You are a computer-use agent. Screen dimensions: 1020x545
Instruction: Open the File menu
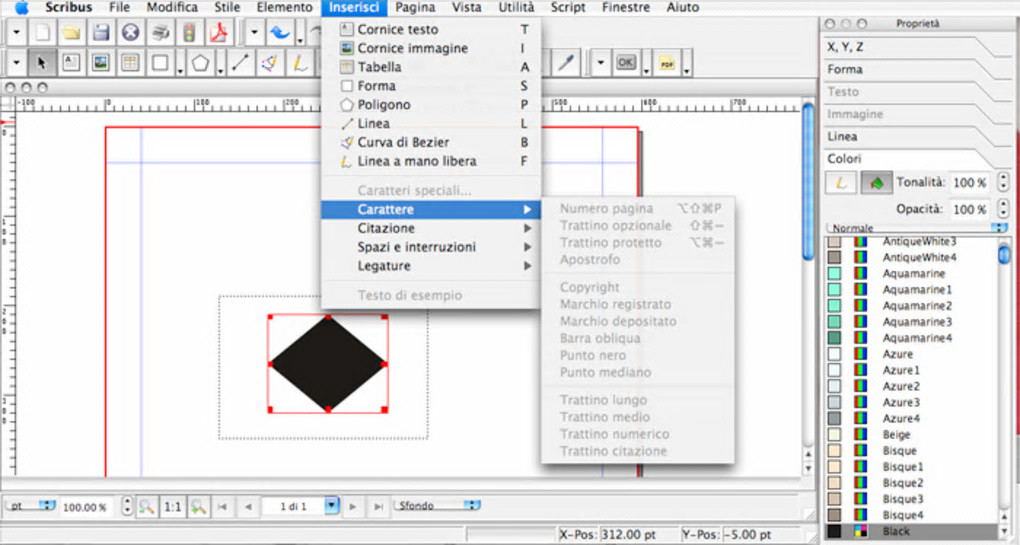pyautogui.click(x=119, y=8)
